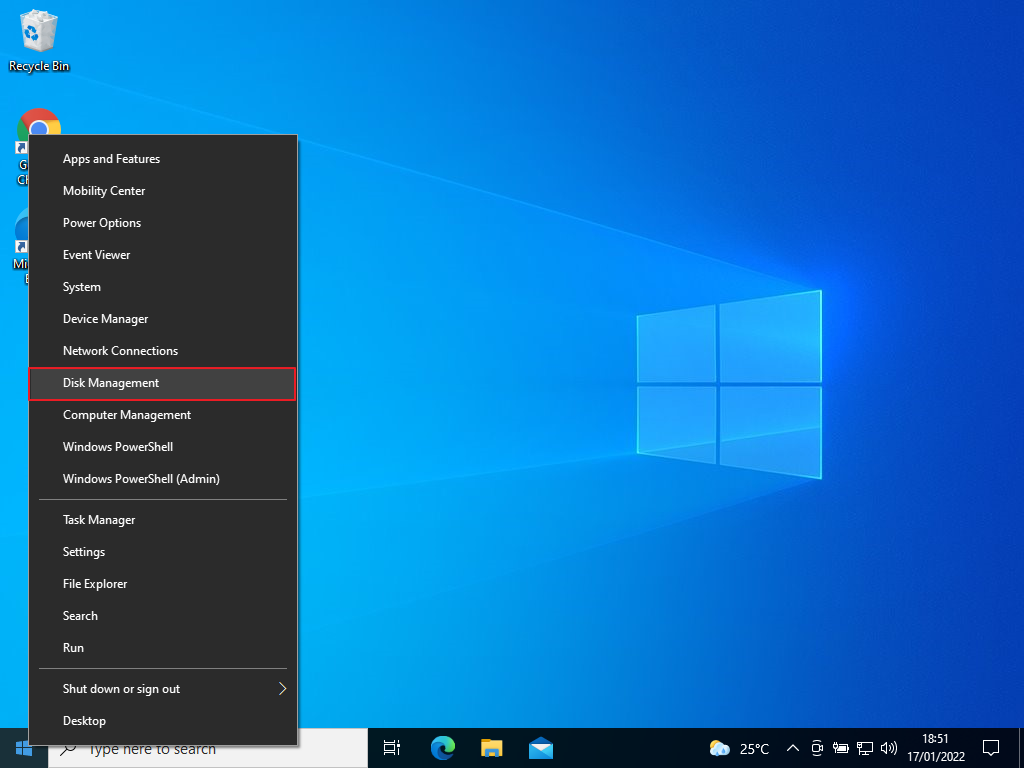Show the Desktop via menu entry
Viewport: 1024px width, 768px height.
click(163, 721)
